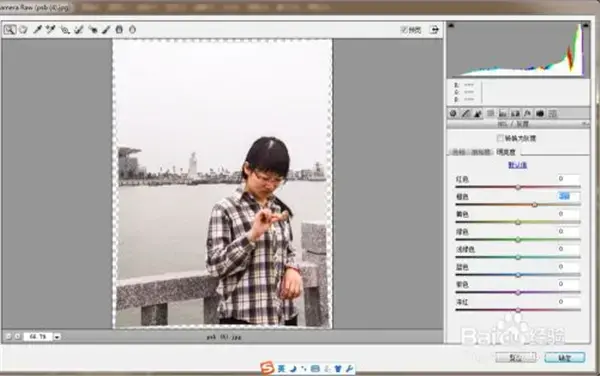Switch to the 饱和度 saturation tab
The height and width of the screenshot is (376, 600).
[x=481, y=152]
